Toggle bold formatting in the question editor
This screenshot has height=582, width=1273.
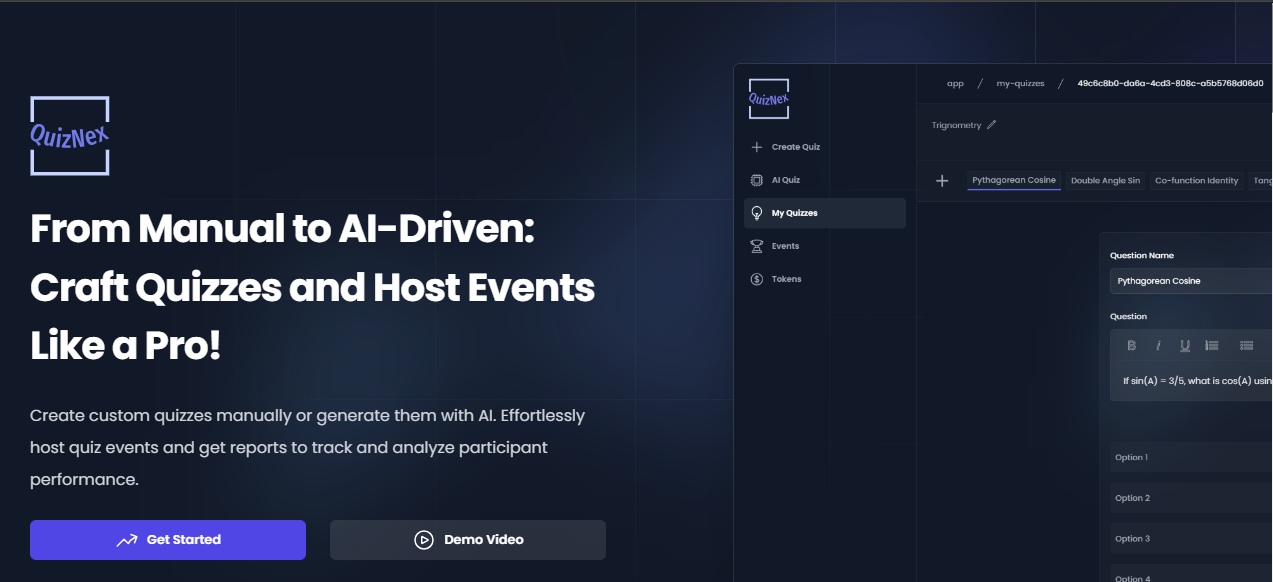tap(1132, 346)
